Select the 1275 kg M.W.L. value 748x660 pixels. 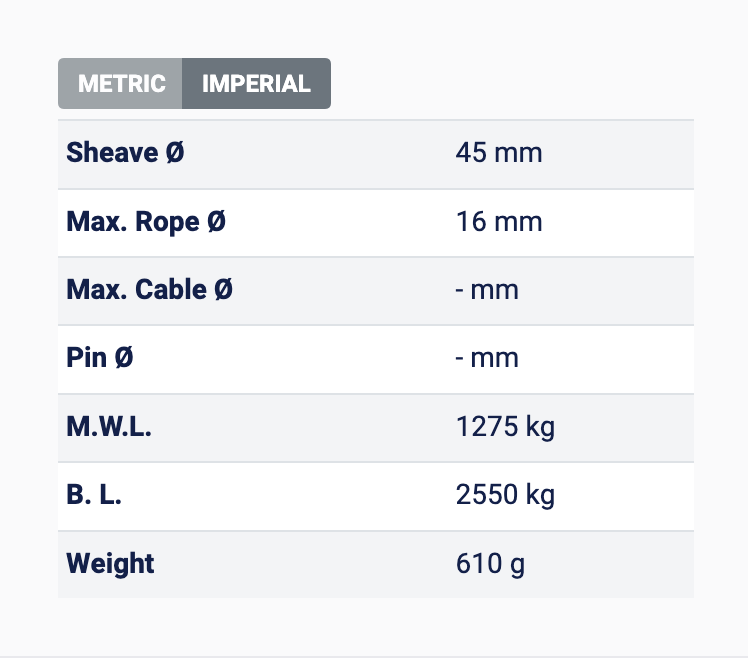pyautogui.click(x=505, y=427)
